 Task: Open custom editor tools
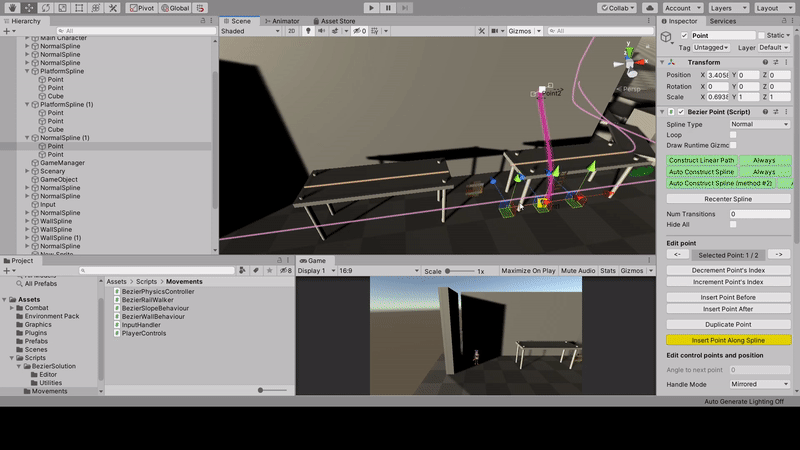coord(113,8)
